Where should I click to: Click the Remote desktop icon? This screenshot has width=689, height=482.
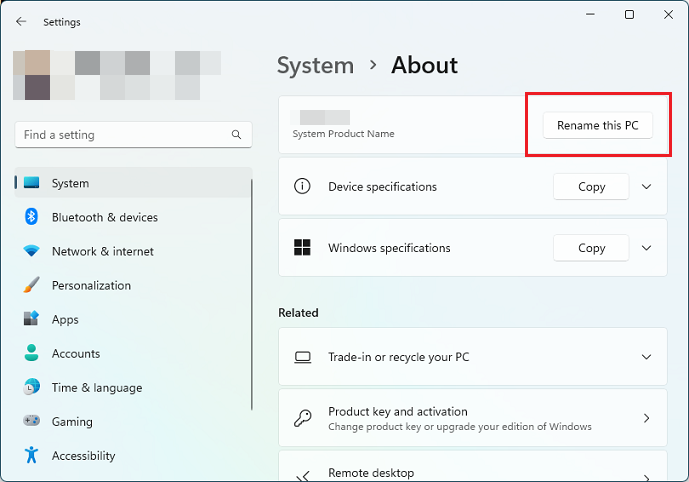point(302,477)
